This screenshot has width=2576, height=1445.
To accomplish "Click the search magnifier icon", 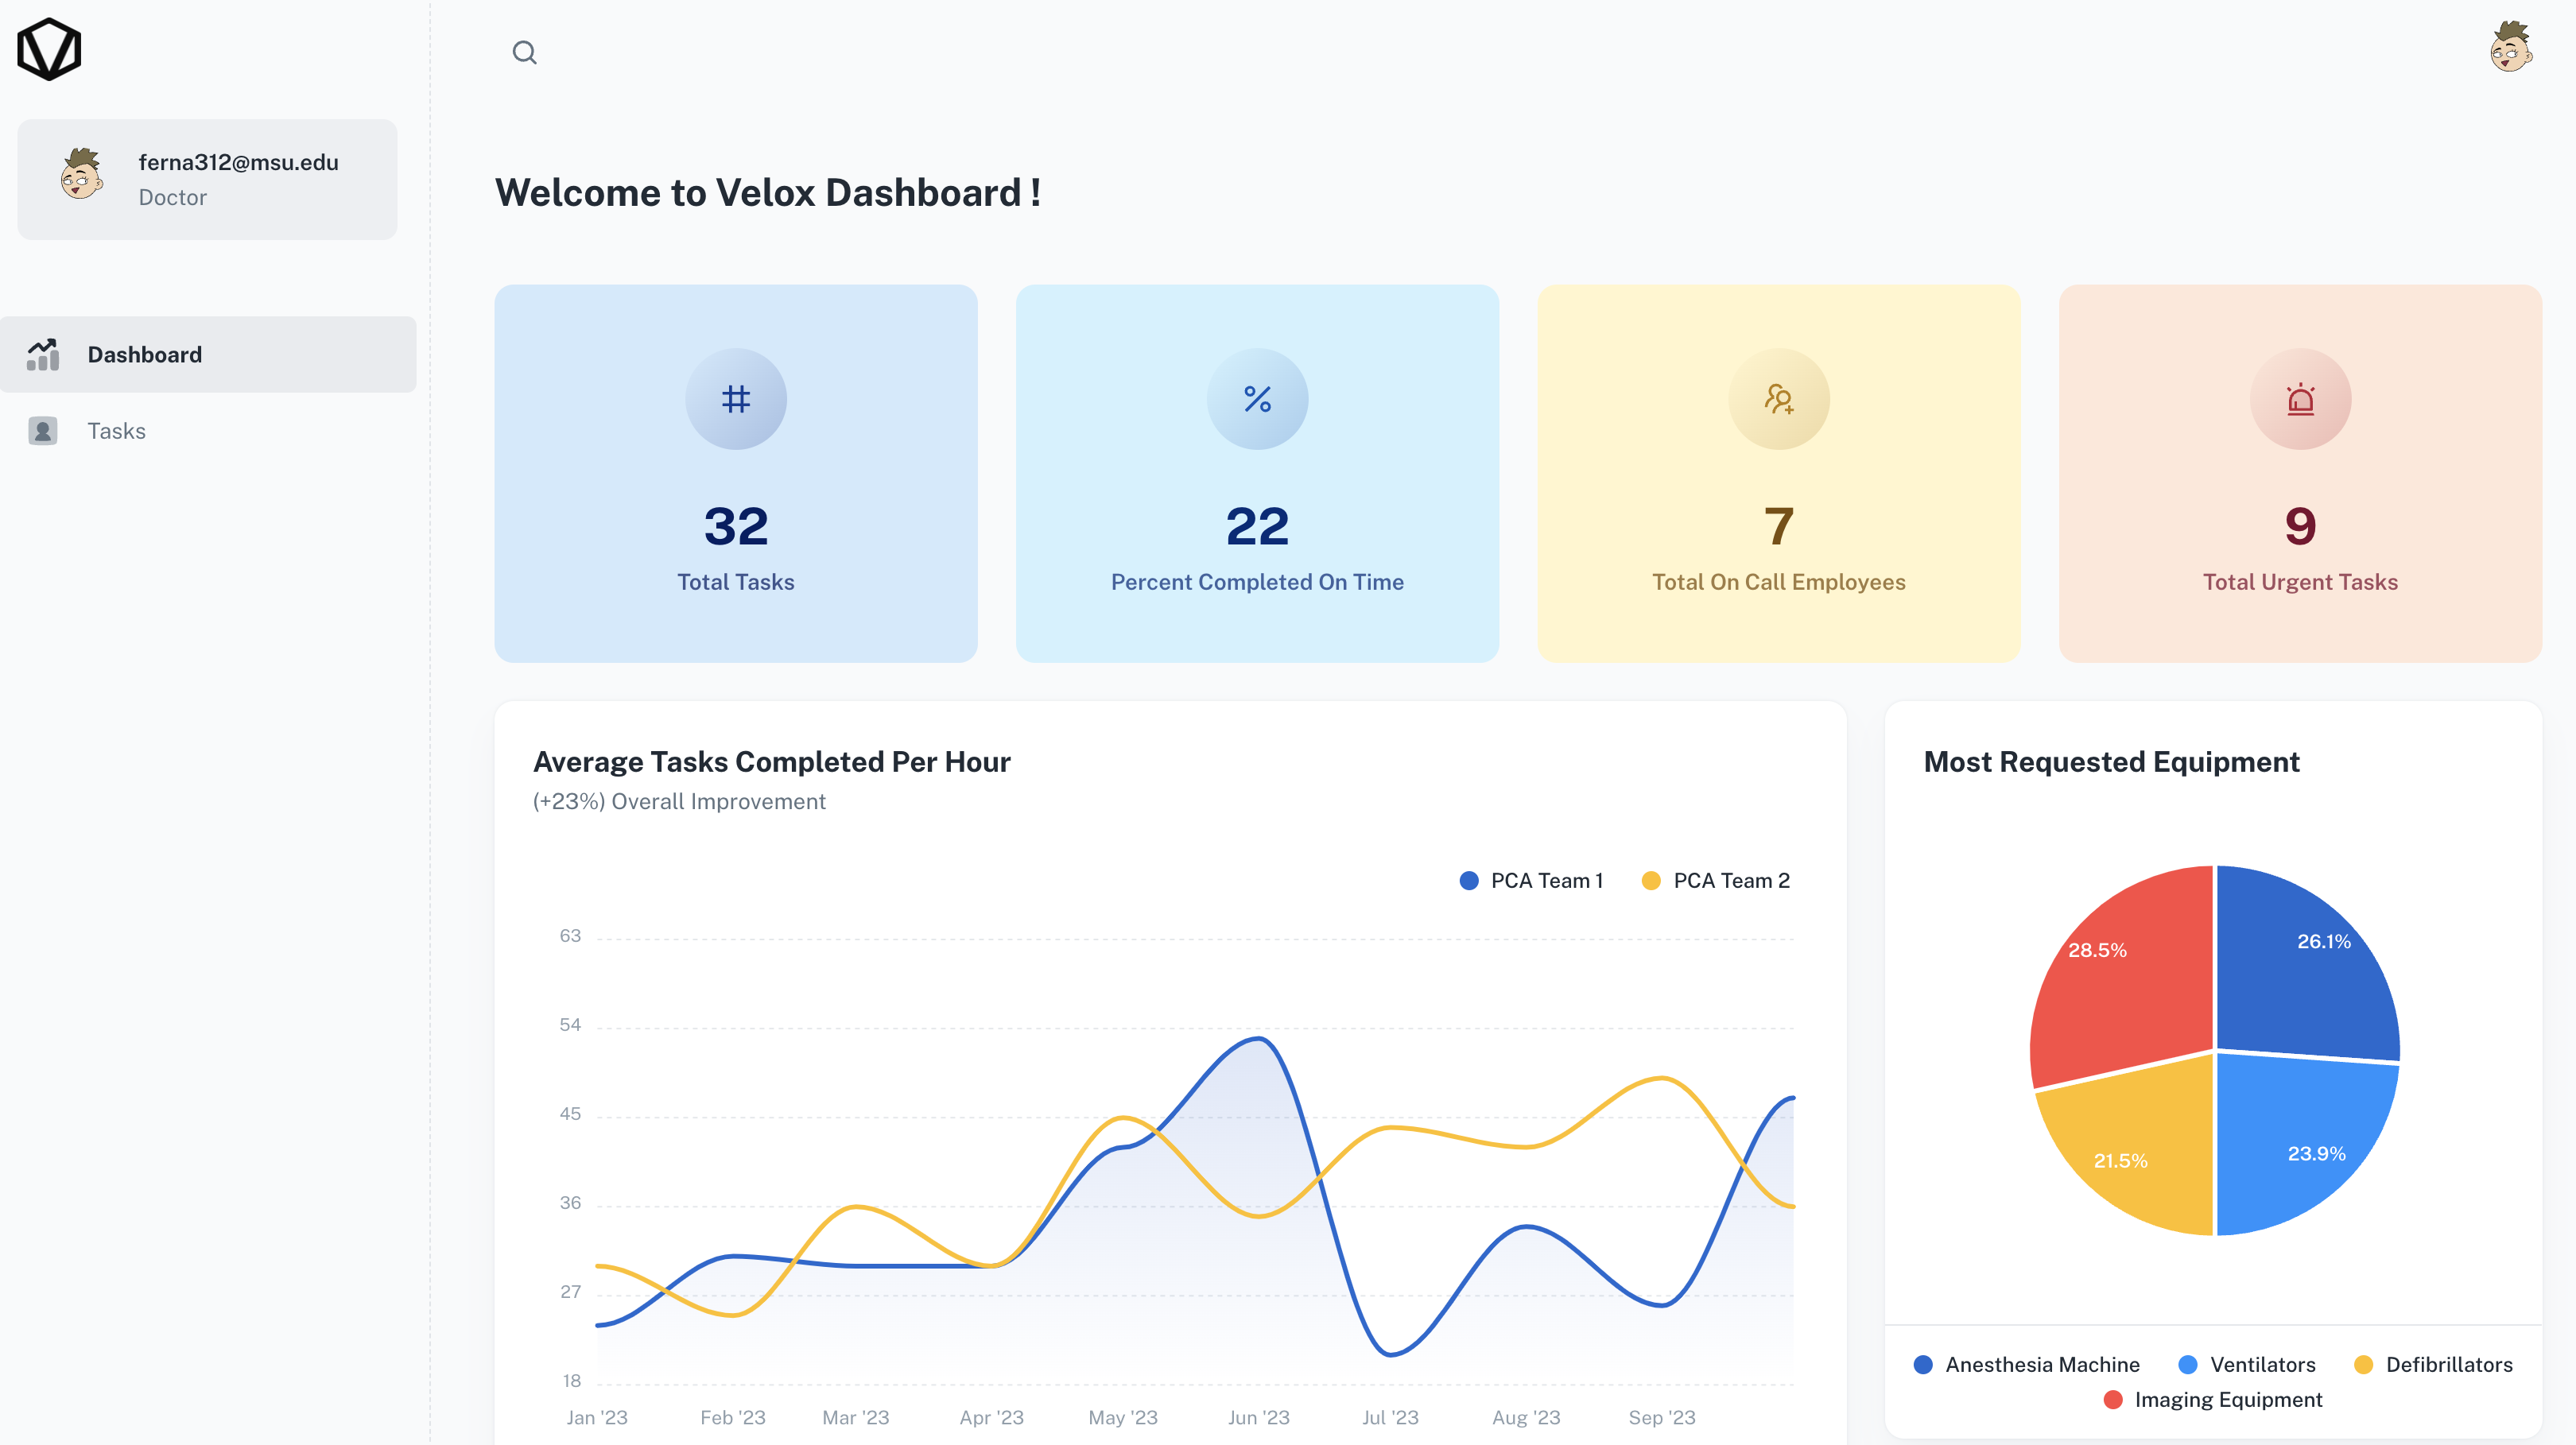I will [x=524, y=52].
